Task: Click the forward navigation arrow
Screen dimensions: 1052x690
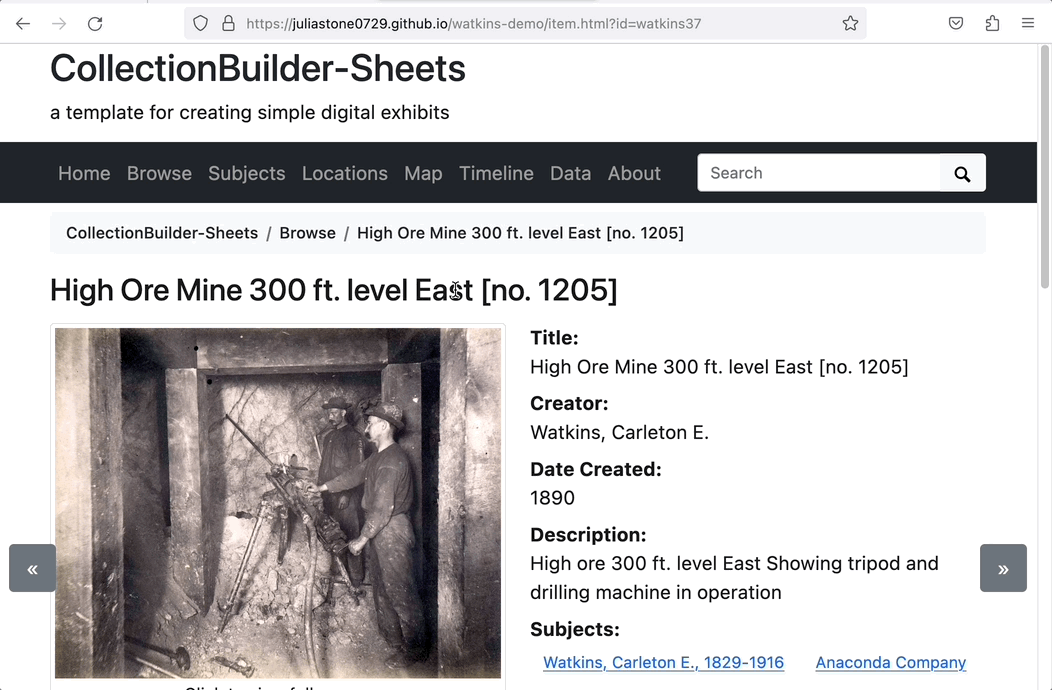Action: tap(58, 22)
